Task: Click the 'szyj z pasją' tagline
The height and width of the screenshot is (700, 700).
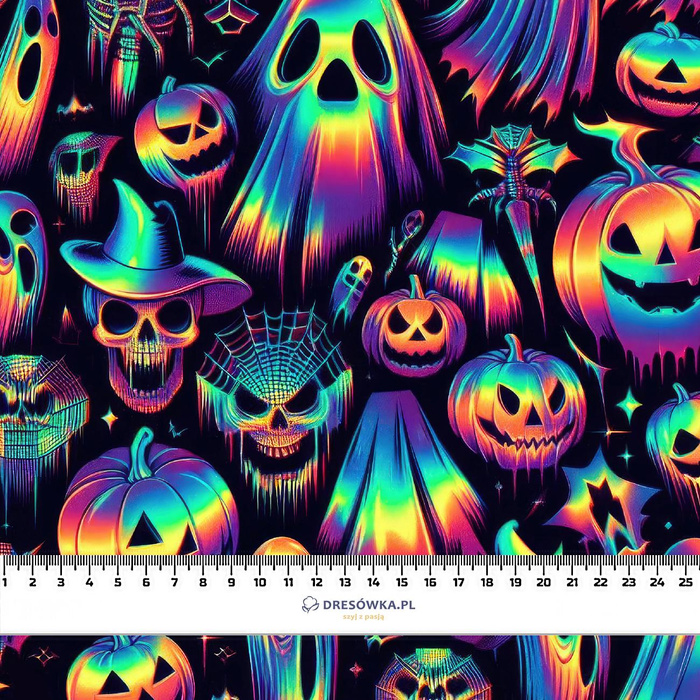Action: tap(350, 618)
